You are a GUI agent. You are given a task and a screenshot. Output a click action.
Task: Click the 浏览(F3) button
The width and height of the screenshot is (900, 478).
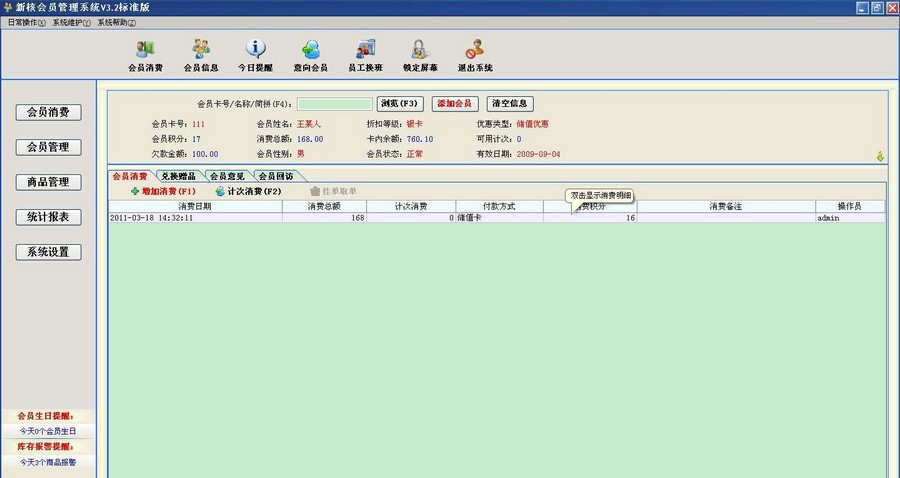(x=400, y=104)
